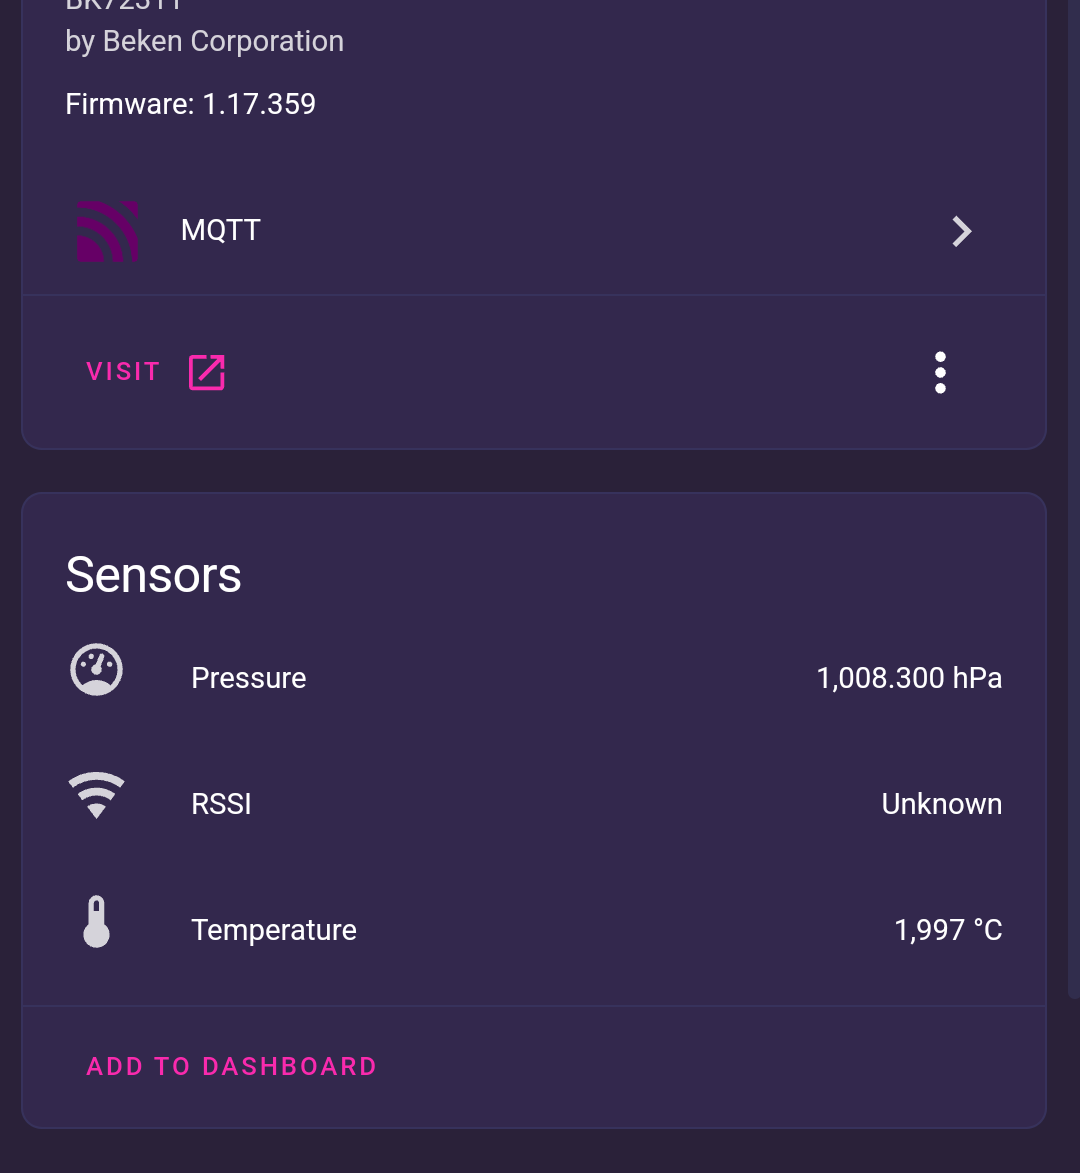The width and height of the screenshot is (1080, 1173).
Task: Open the Temperature sensor entity row
Action: click(534, 930)
